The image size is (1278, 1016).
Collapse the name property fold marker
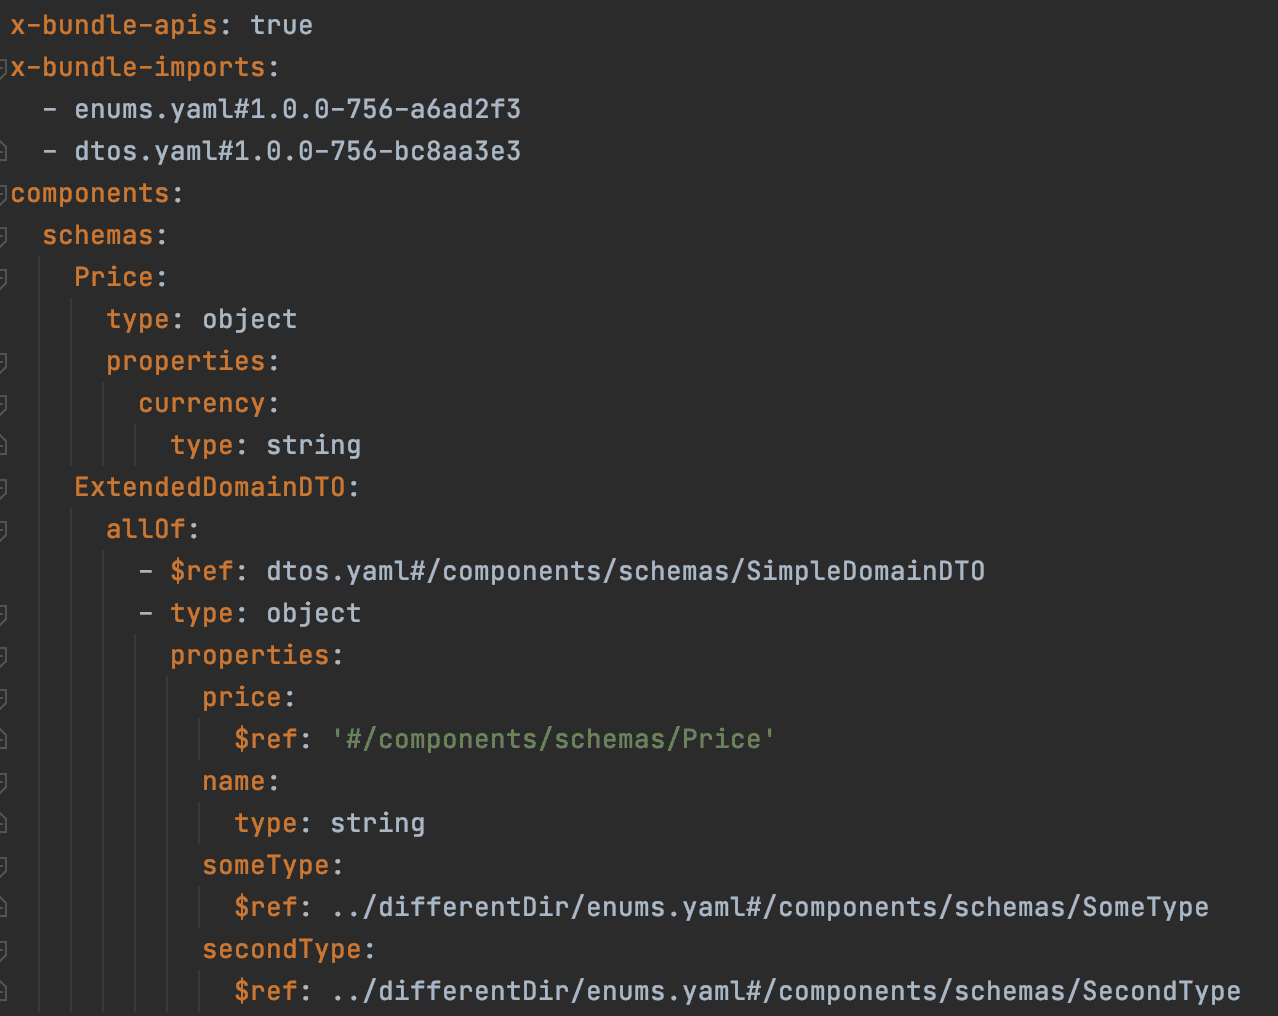tap(4, 782)
